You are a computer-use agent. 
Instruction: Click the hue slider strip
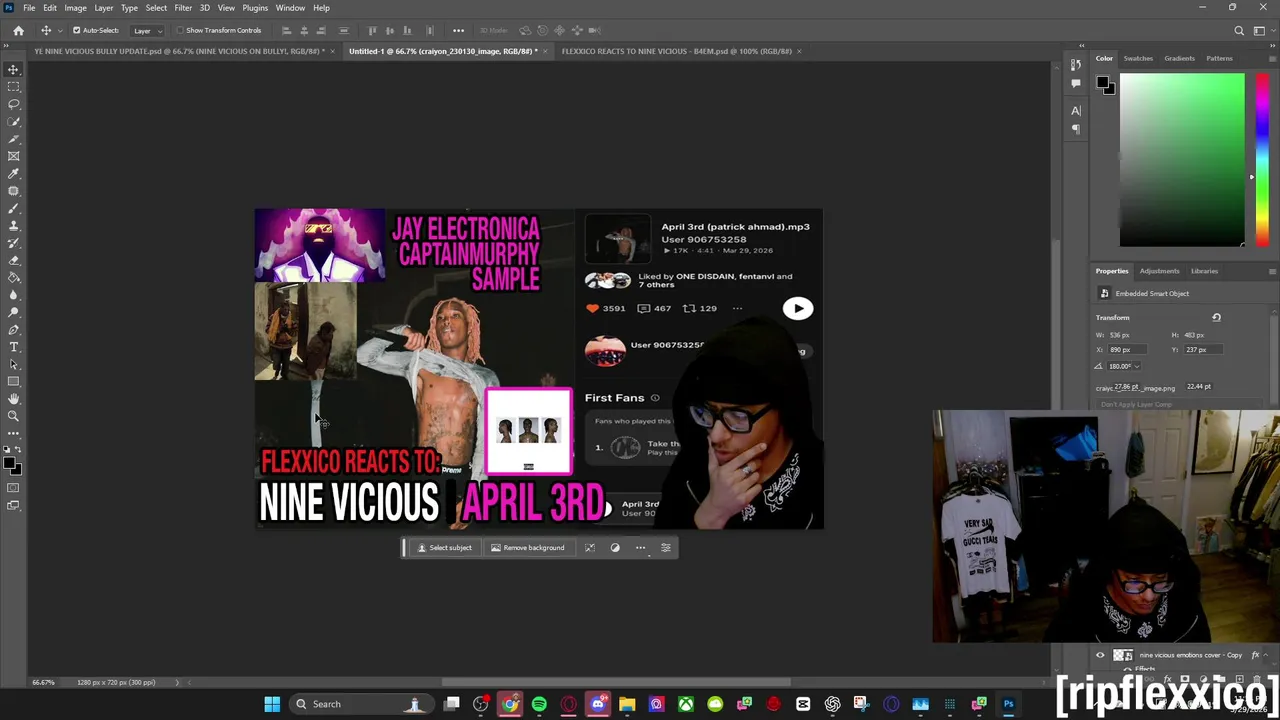pos(1262,160)
